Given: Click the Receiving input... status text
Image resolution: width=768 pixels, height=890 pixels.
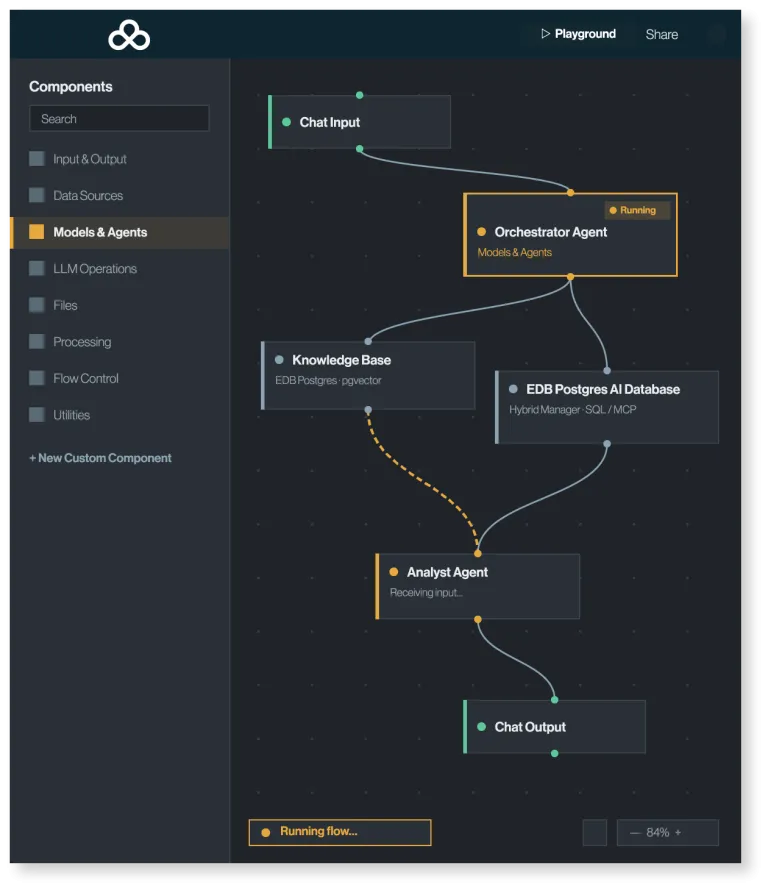Looking at the screenshot, I should [x=426, y=593].
